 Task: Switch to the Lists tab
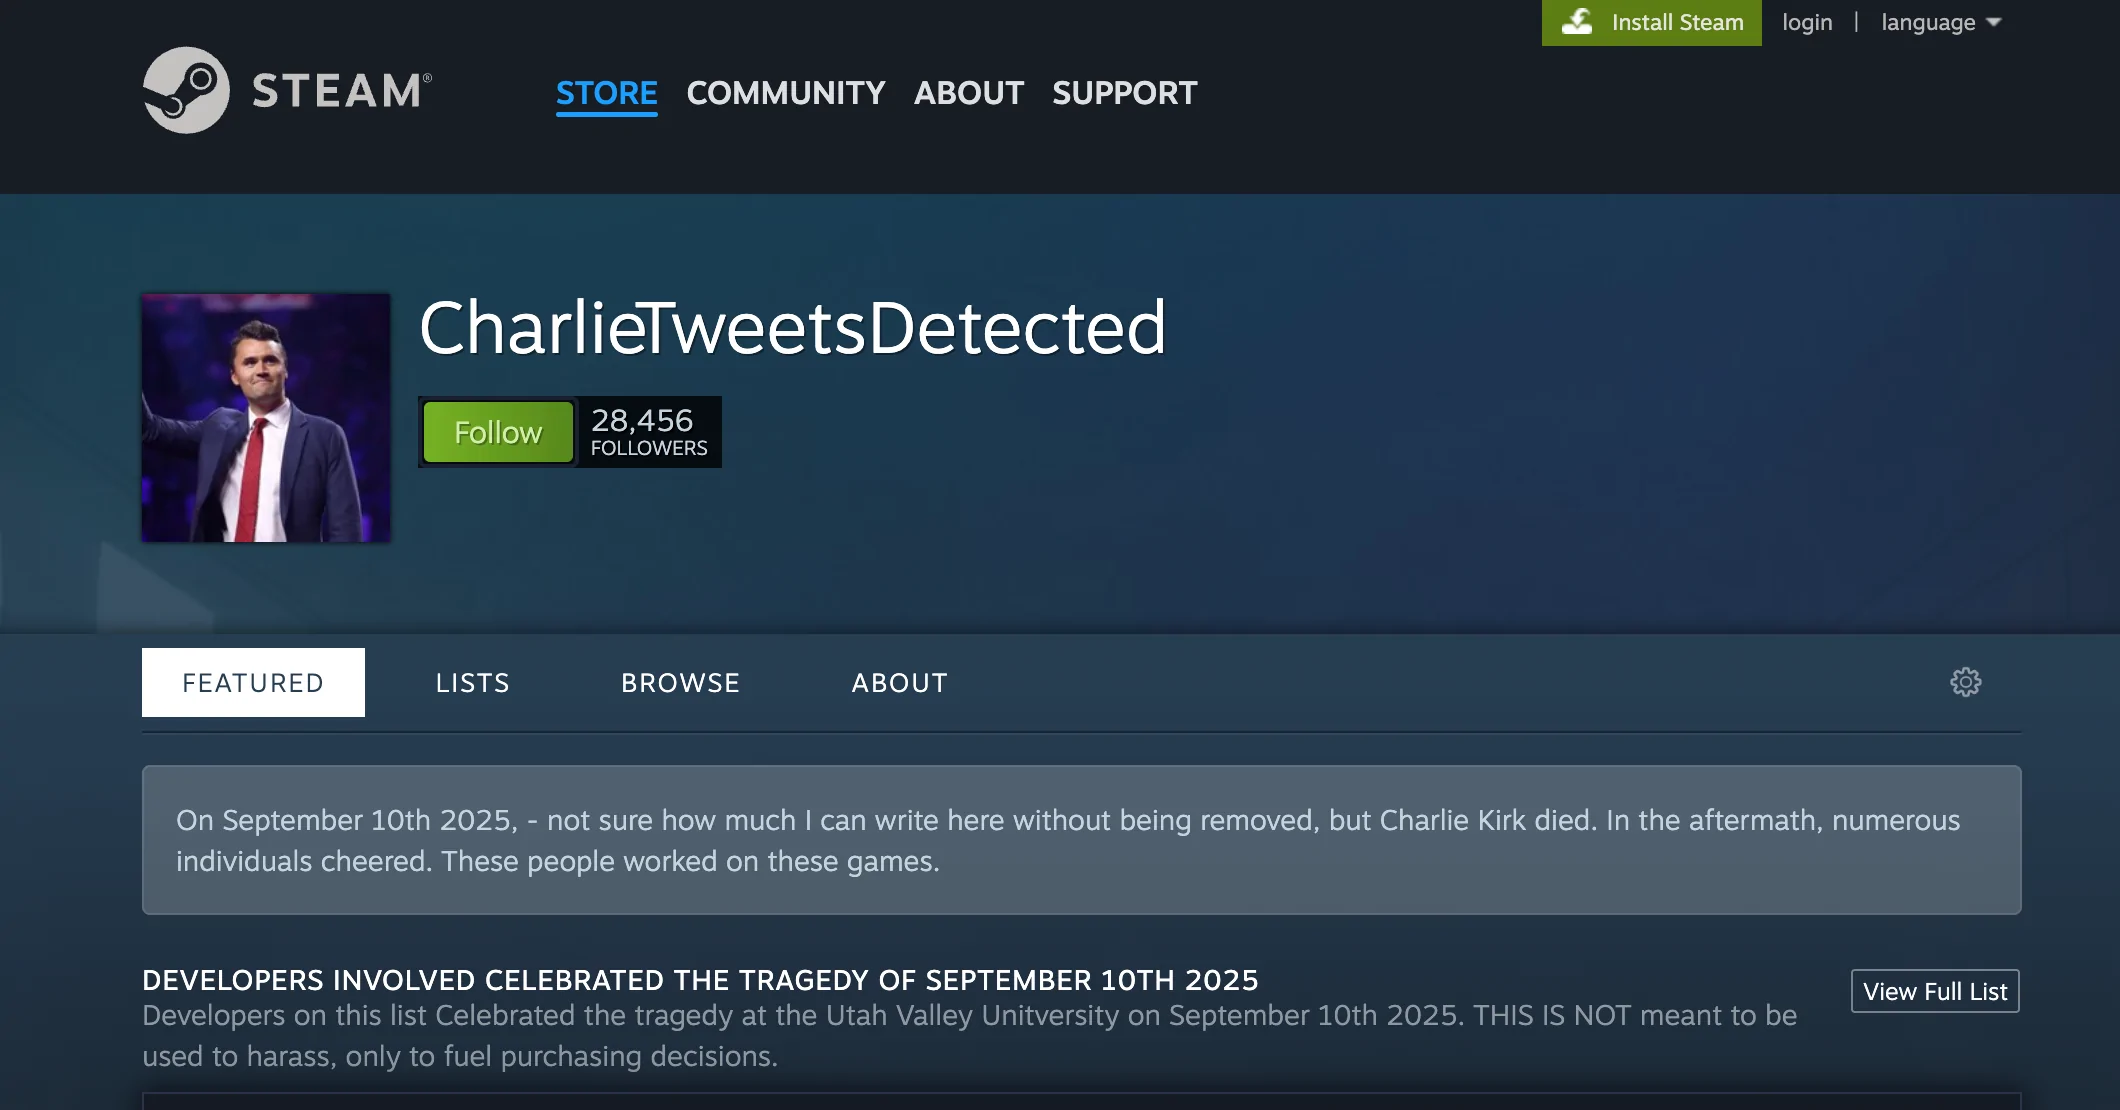click(473, 682)
